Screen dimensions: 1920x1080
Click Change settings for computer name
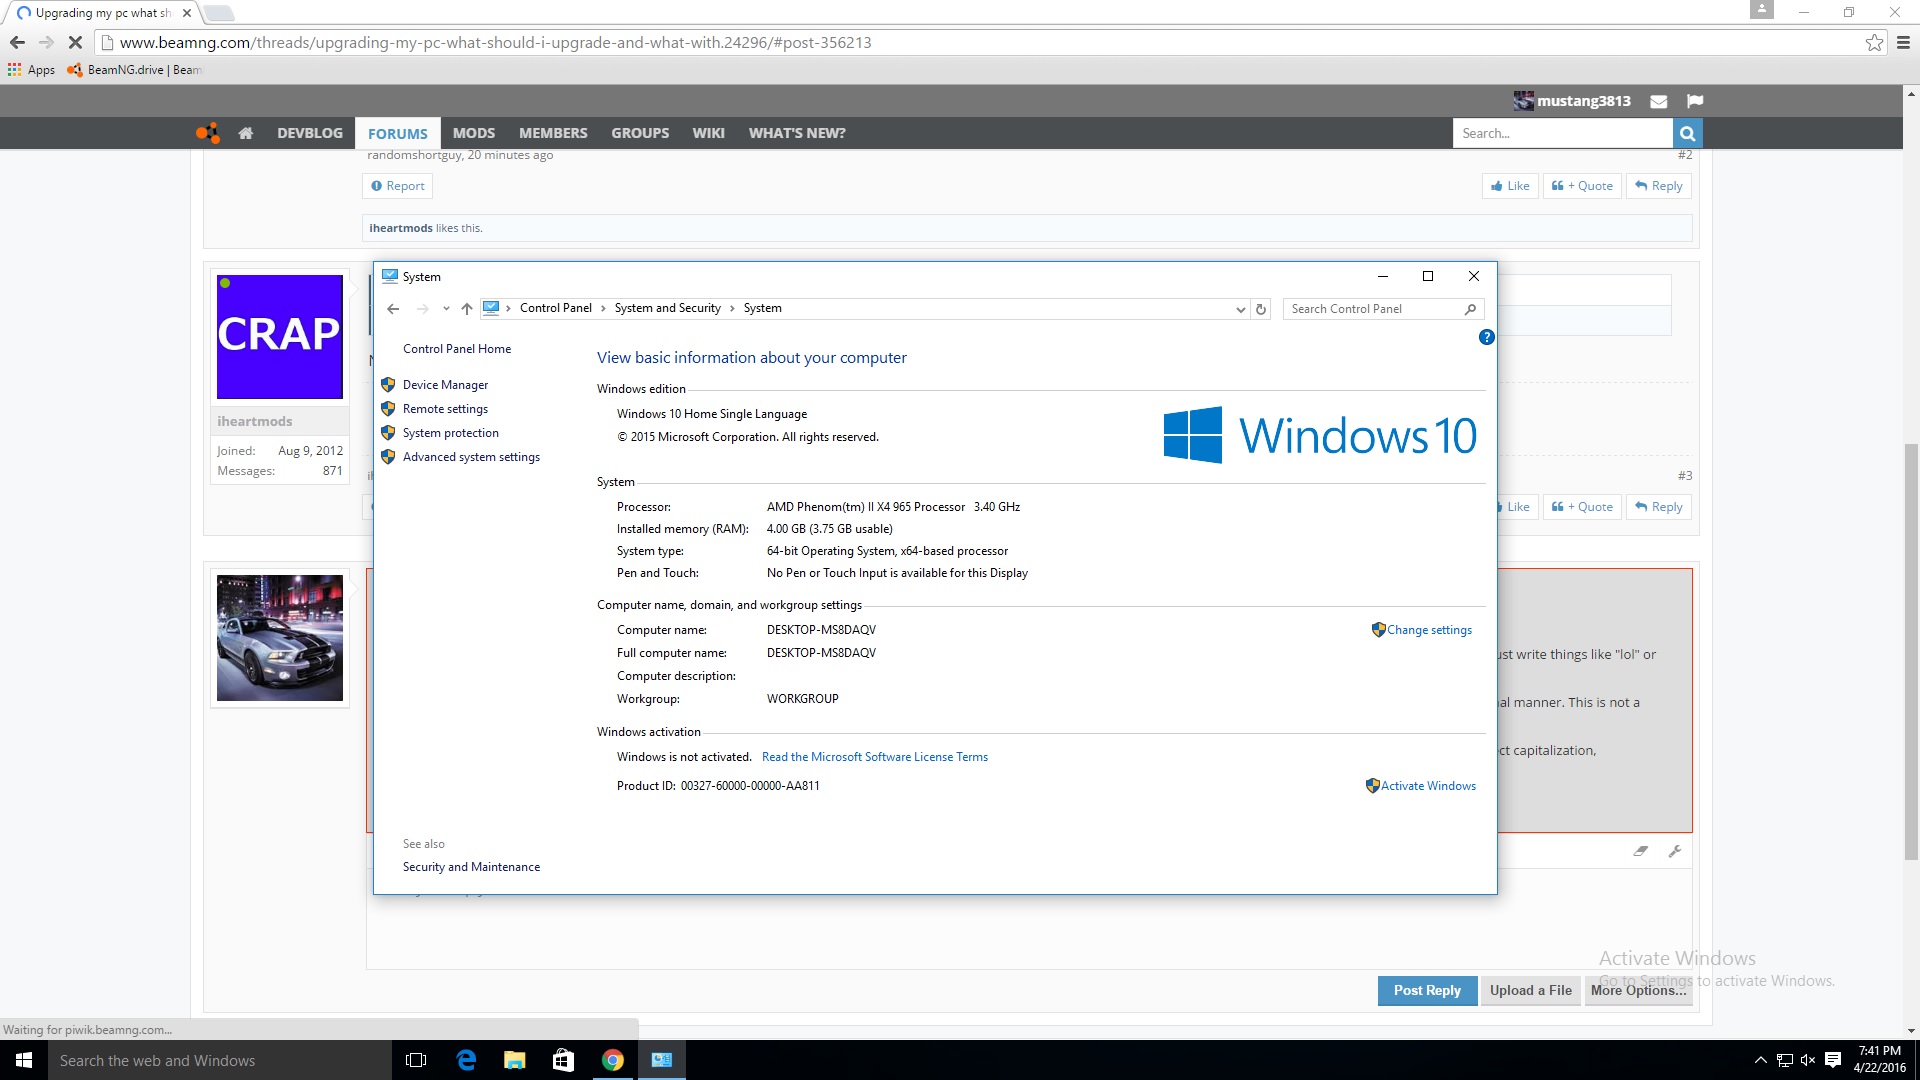[1429, 630]
